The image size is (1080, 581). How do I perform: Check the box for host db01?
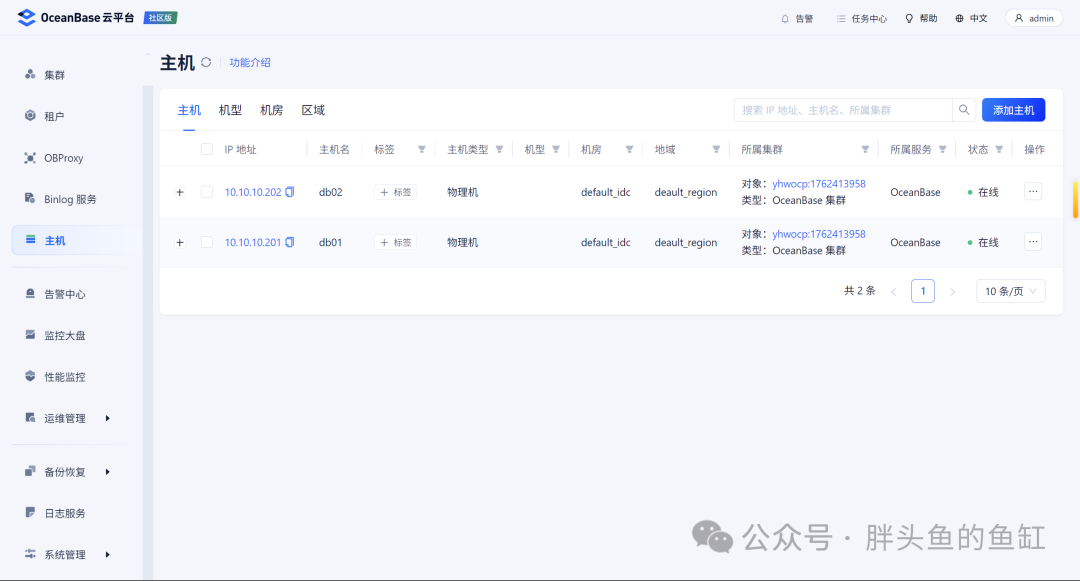point(207,242)
